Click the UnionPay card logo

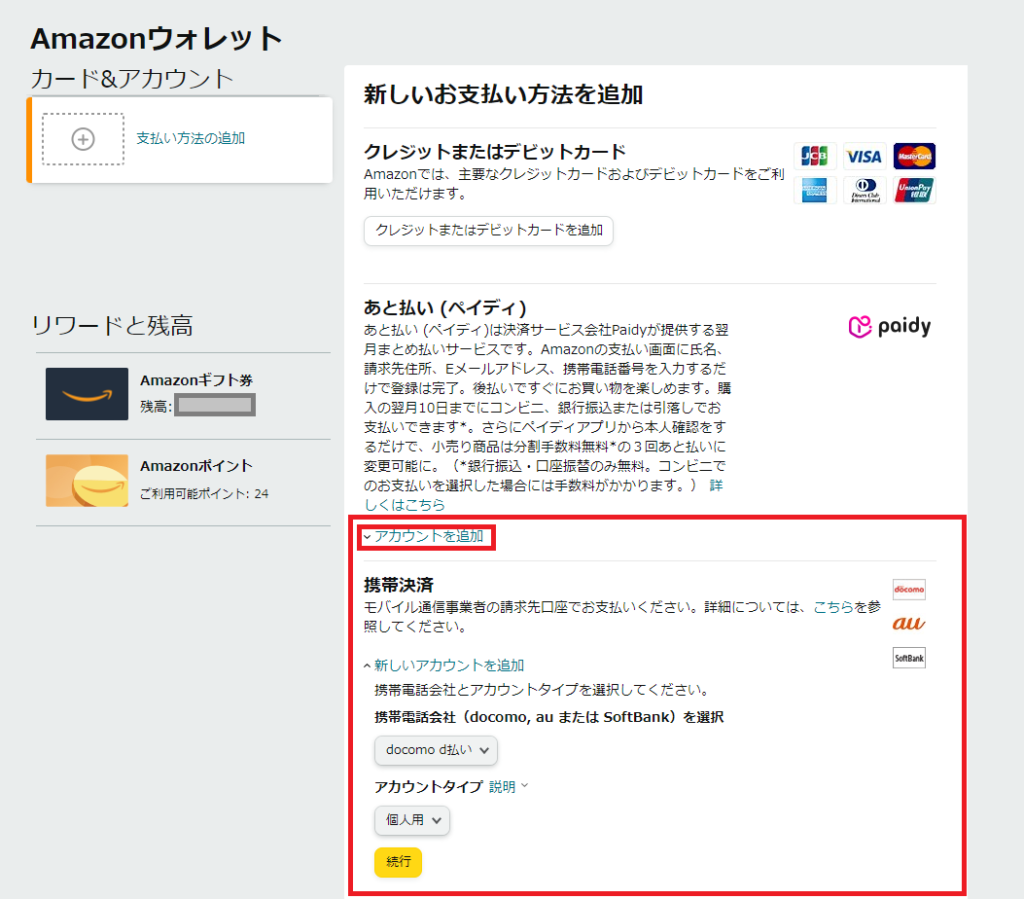[914, 190]
